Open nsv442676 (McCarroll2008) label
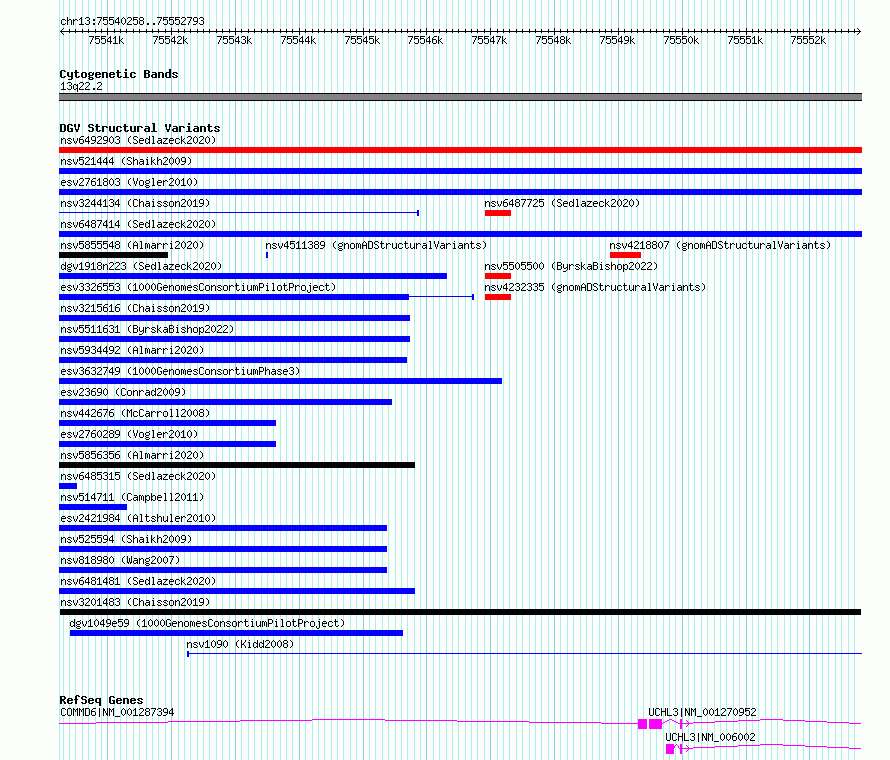Viewport: 890px width, 760px height. 135,413
